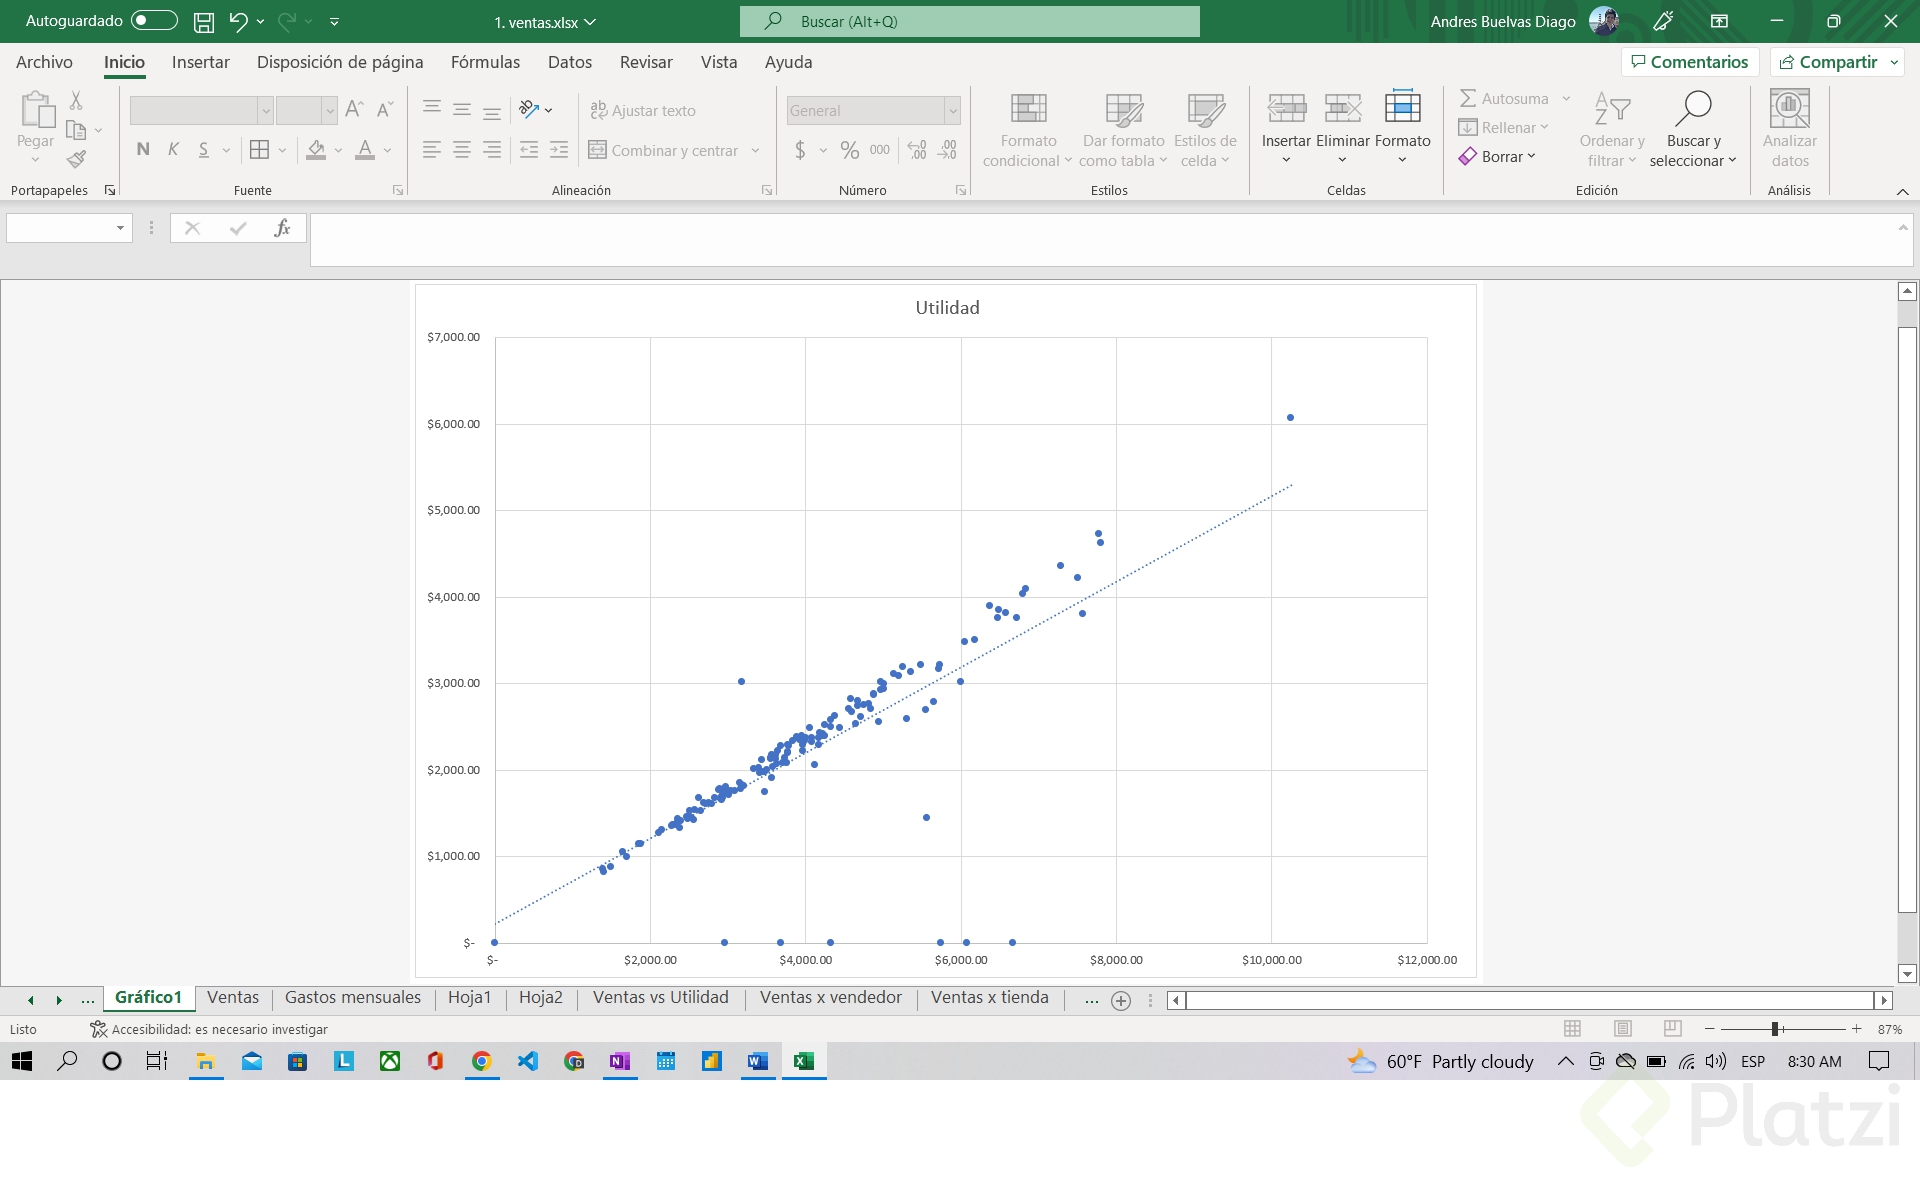This screenshot has height=1179, width=1920.
Task: Click the Save icon in title bar
Action: coord(204,21)
